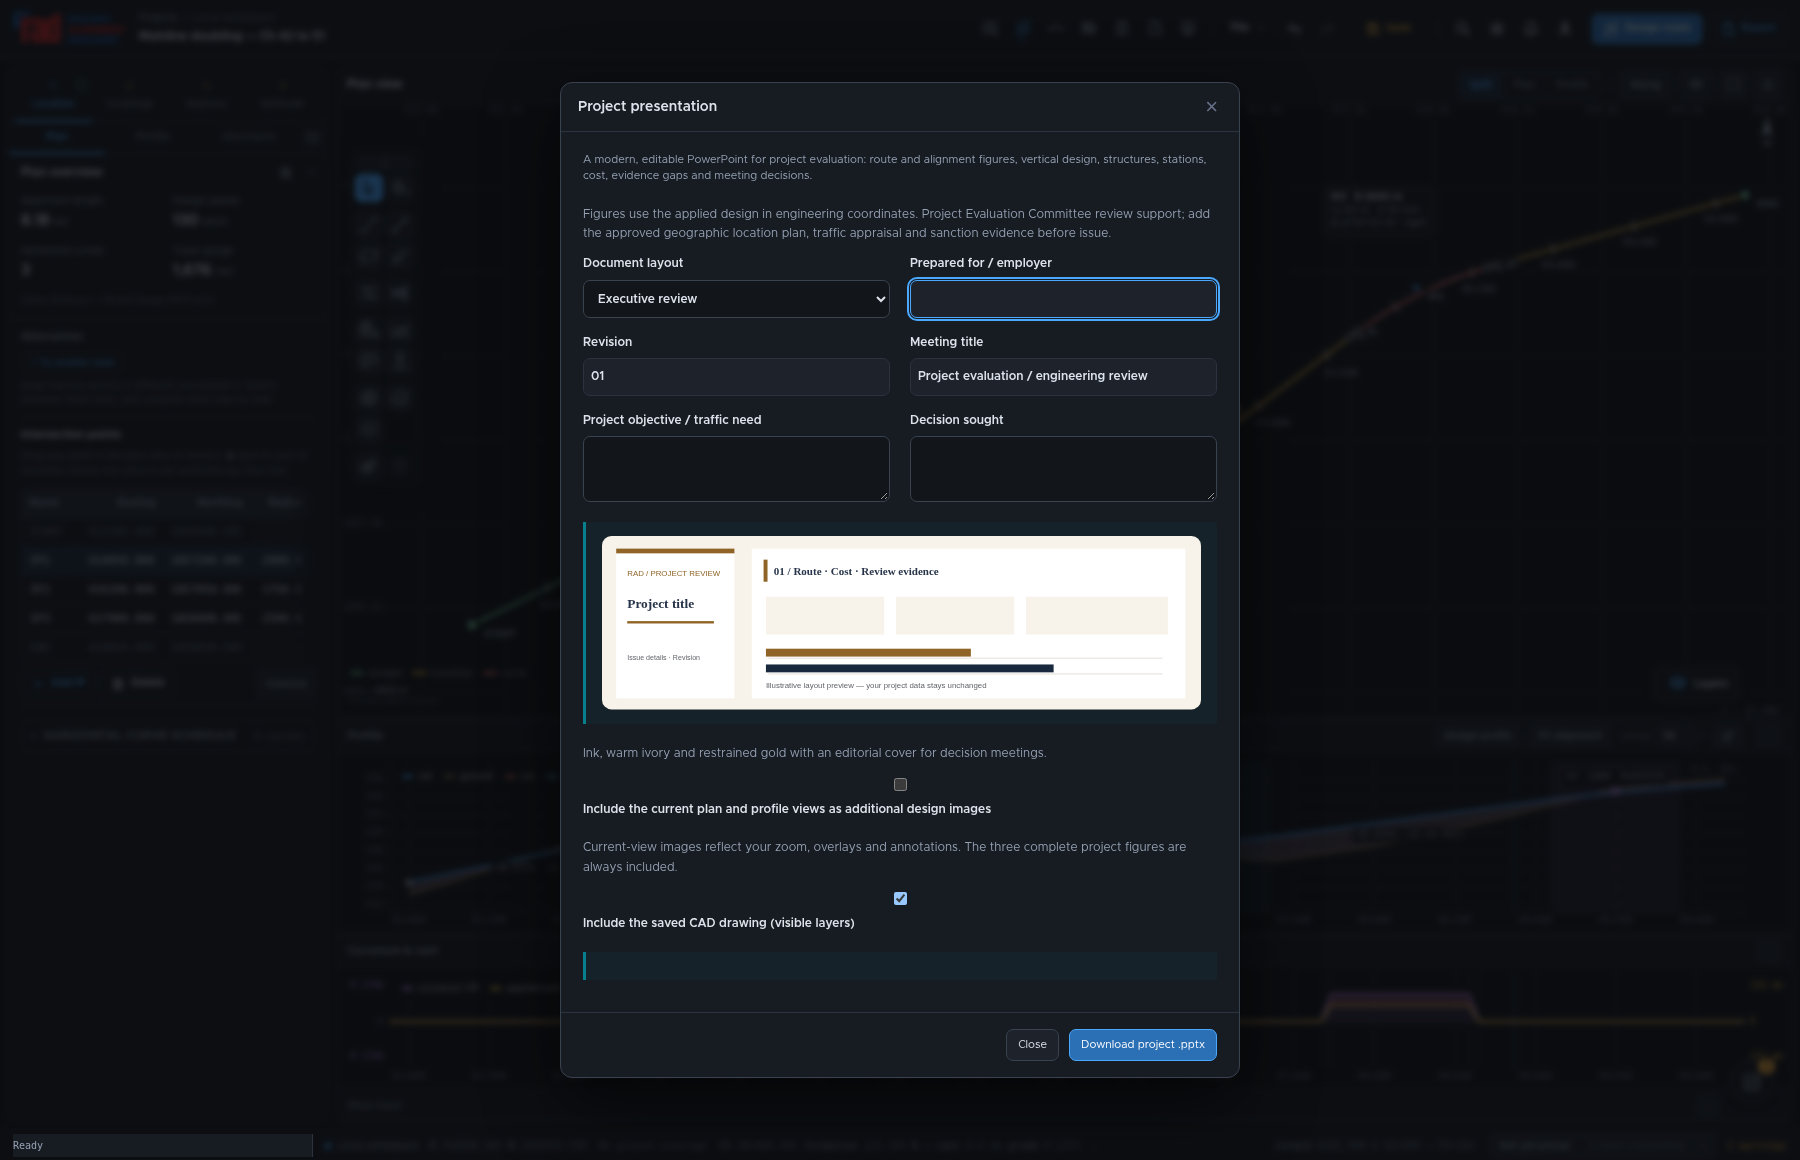1800x1160 pixels.
Task: Uncheck Include the saved CAD drawing
Action: pyautogui.click(x=900, y=899)
